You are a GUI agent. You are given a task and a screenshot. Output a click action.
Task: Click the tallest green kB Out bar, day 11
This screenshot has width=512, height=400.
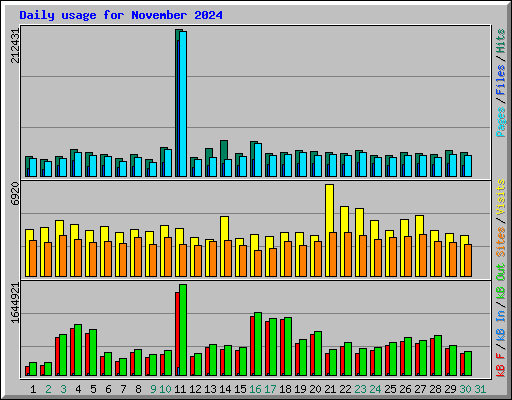(x=183, y=330)
